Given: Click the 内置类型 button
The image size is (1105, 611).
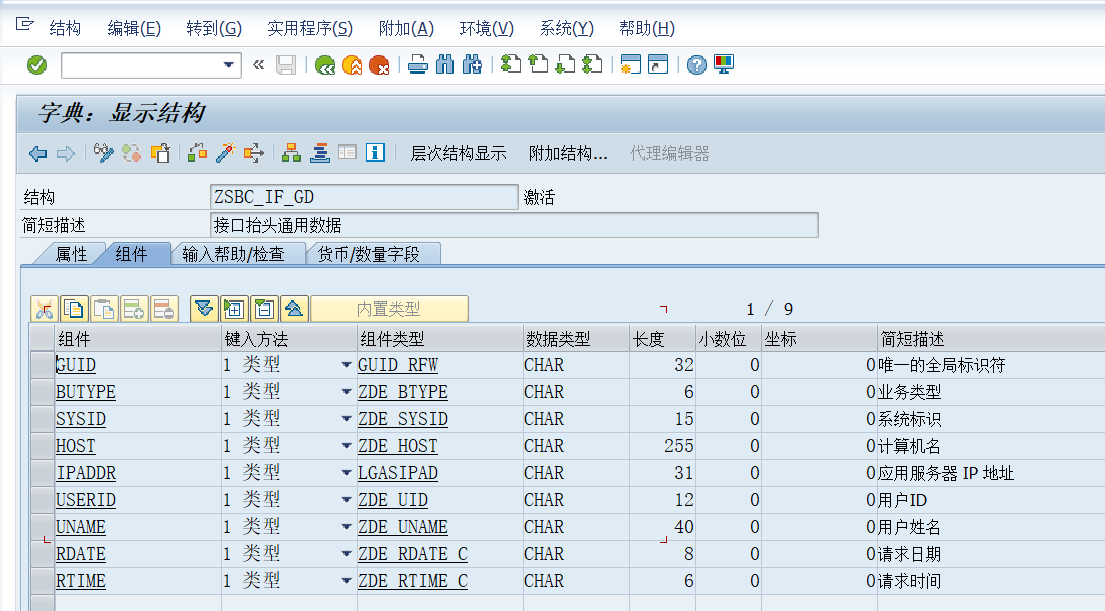Looking at the screenshot, I should coord(389,309).
